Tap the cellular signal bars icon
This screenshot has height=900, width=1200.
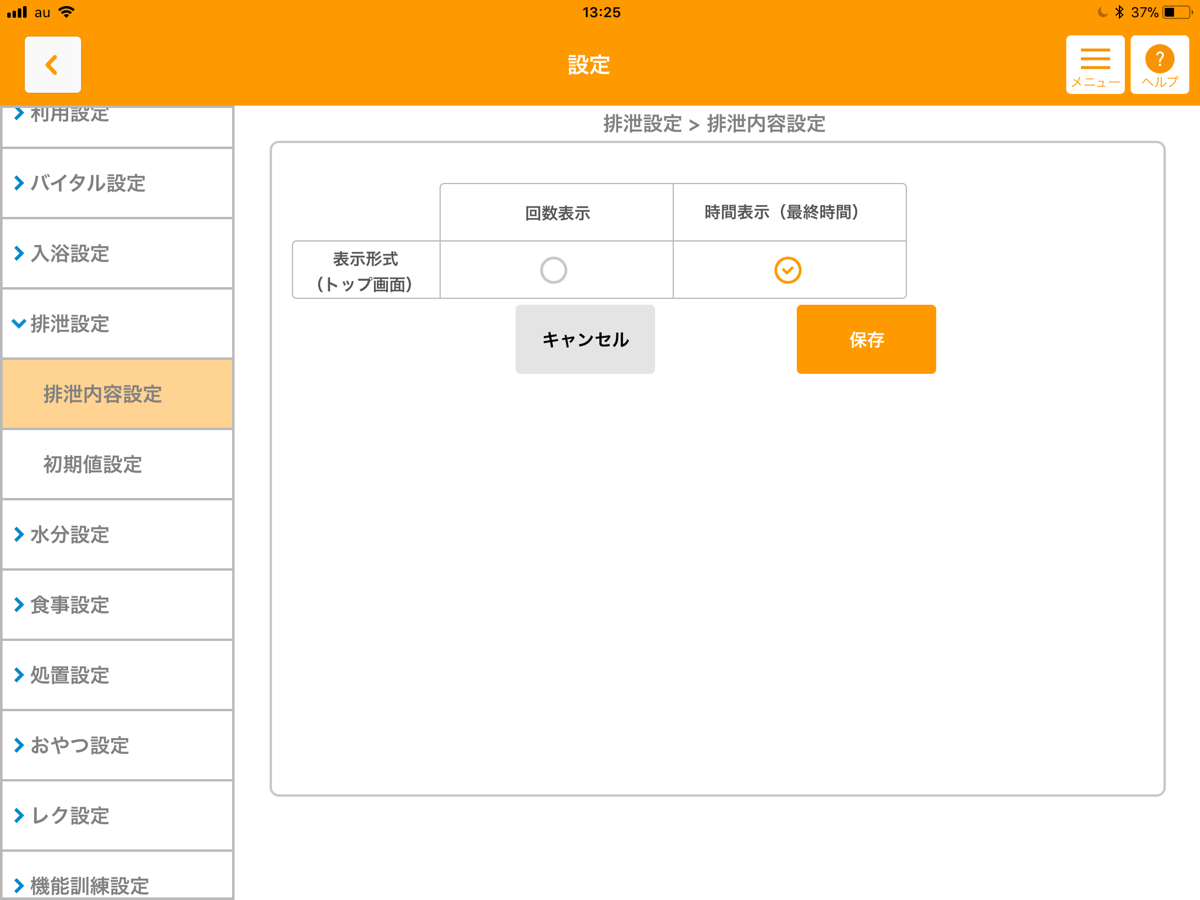17,13
